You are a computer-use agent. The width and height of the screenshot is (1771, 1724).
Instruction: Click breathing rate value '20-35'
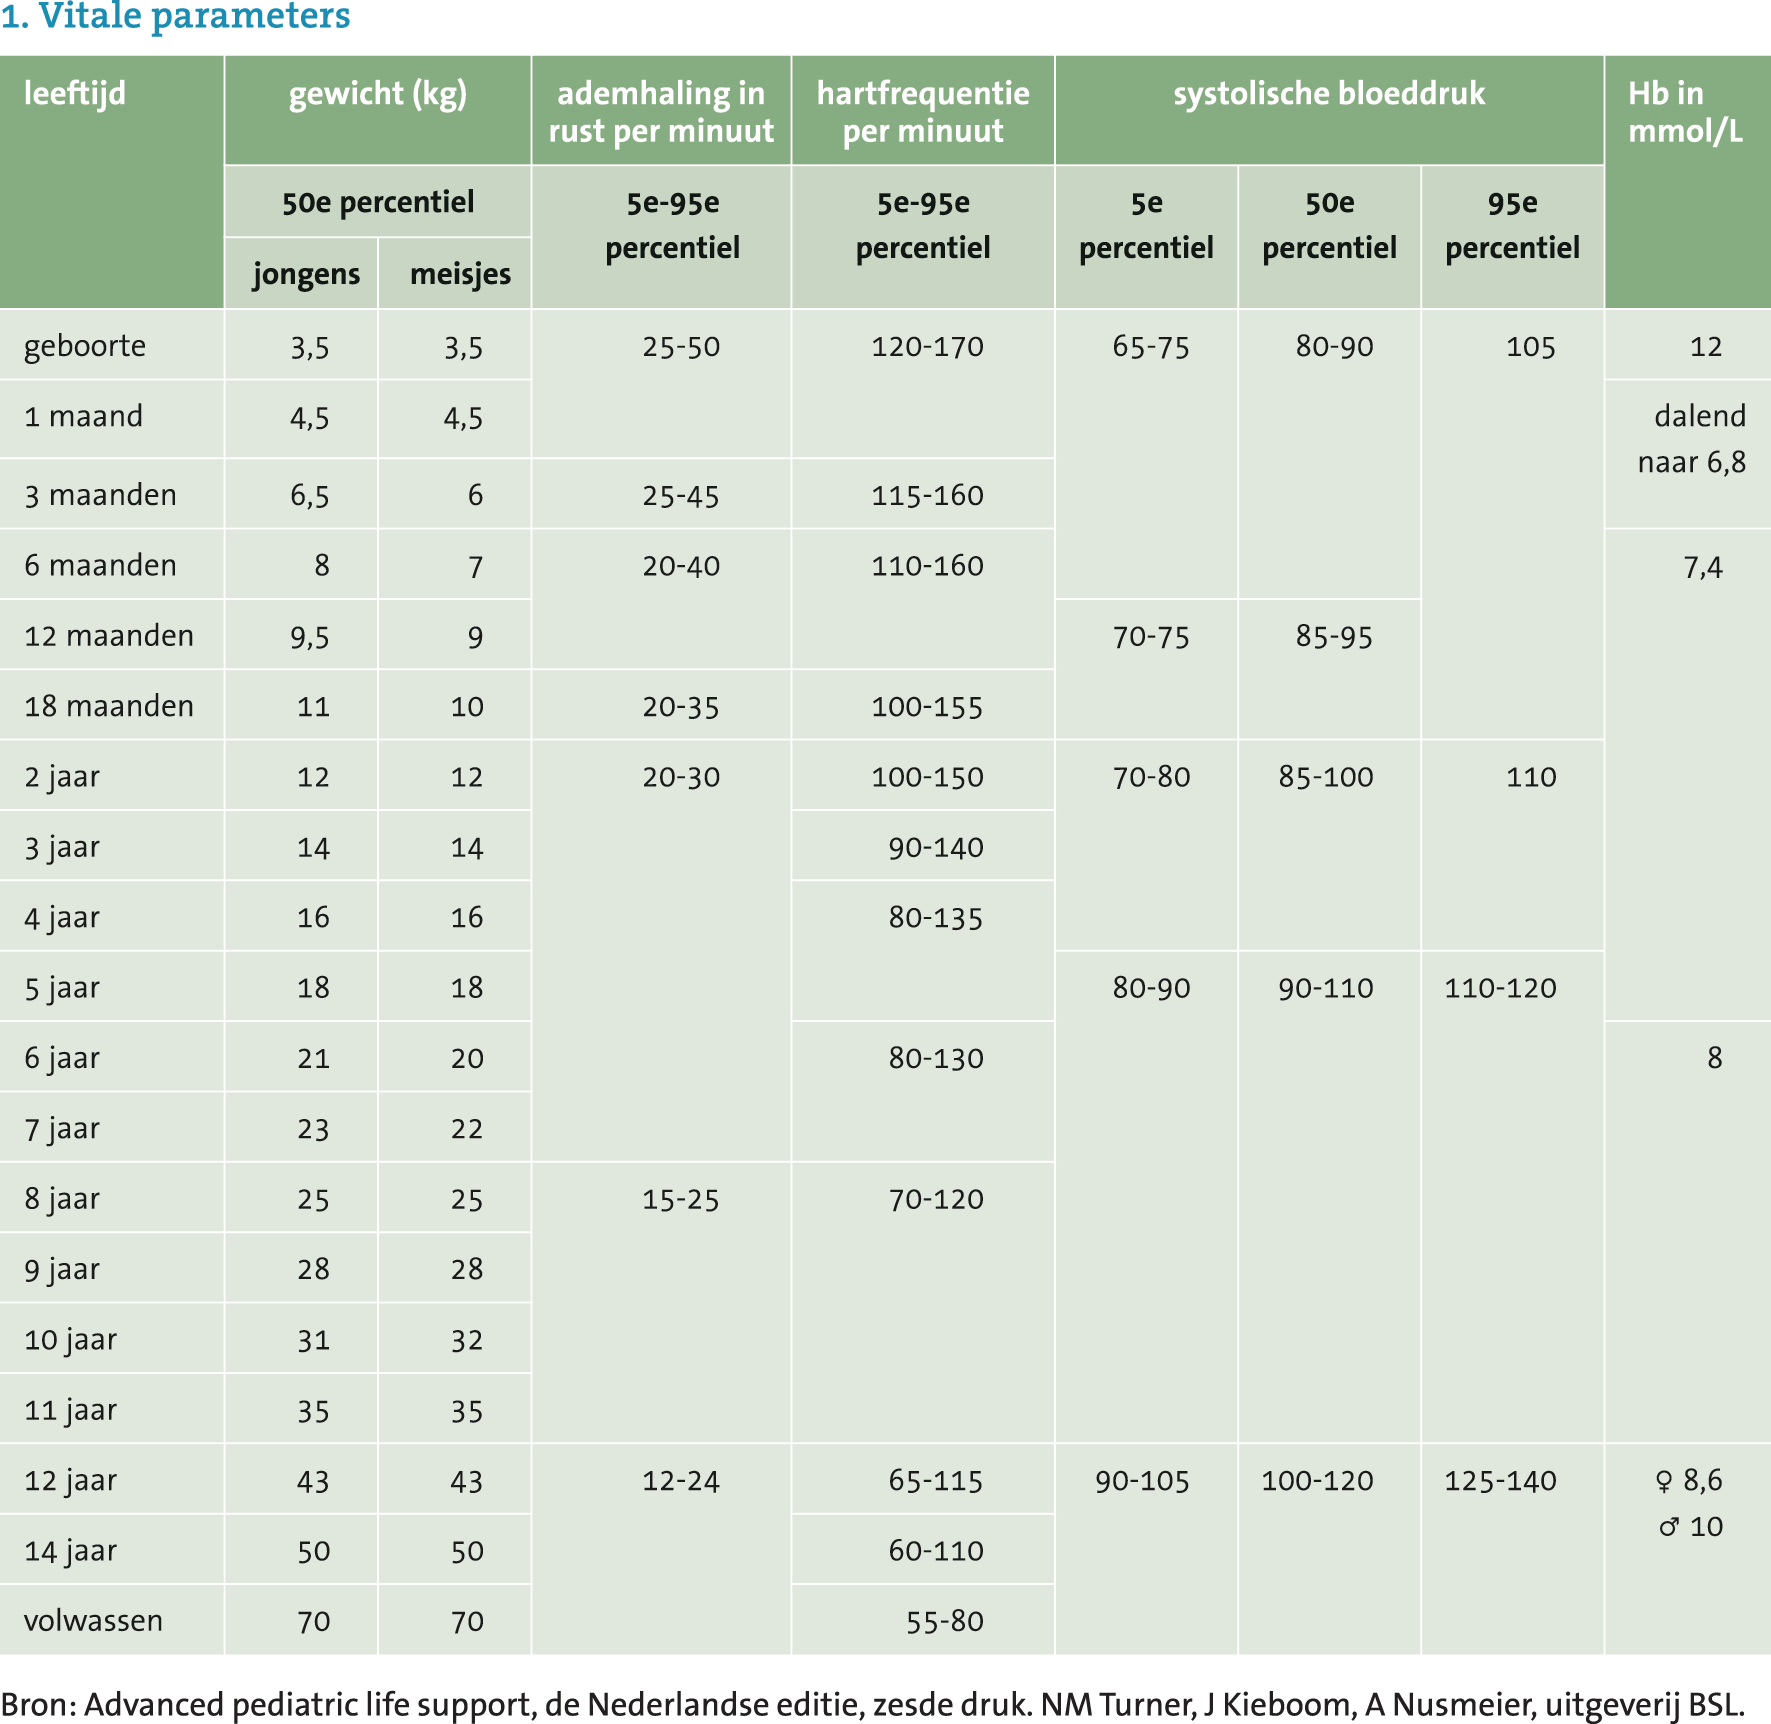tap(681, 707)
